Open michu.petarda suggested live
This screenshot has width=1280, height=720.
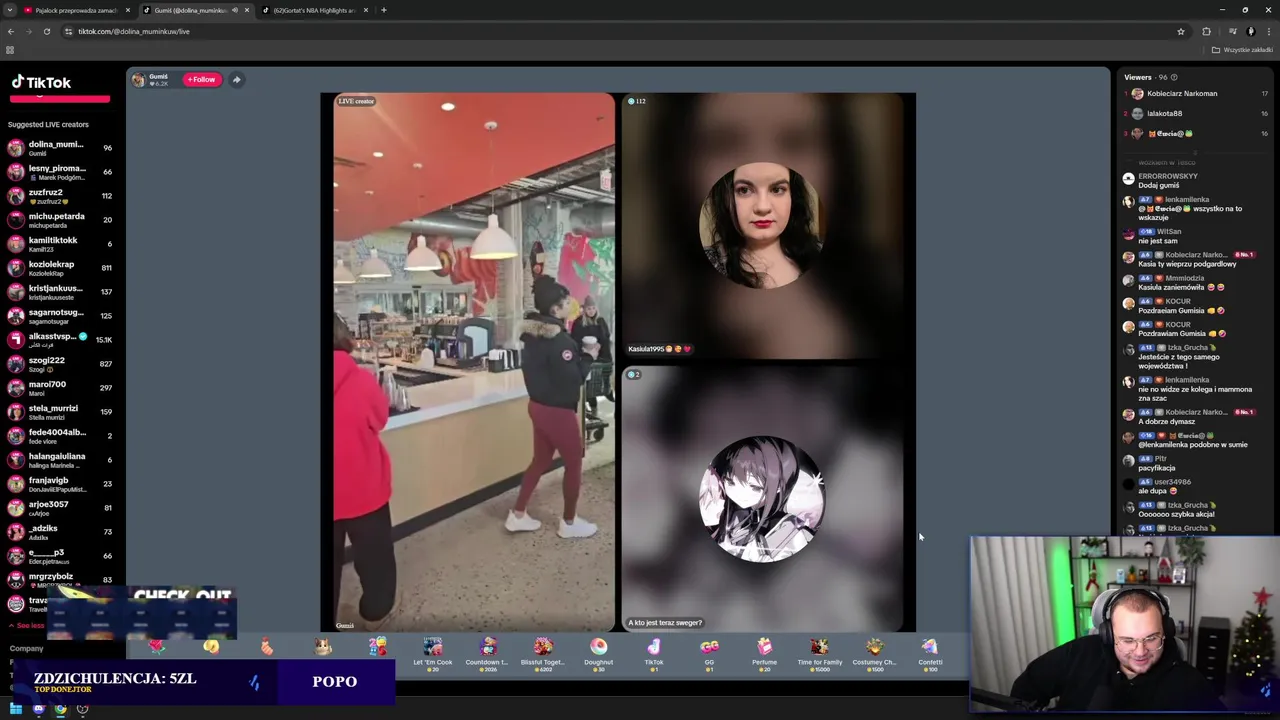click(x=60, y=220)
